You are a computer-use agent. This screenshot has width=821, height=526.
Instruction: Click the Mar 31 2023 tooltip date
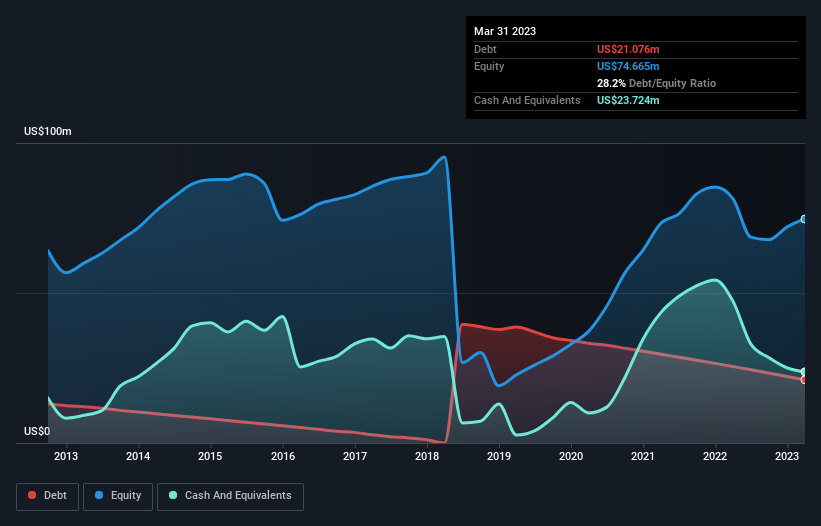point(505,31)
